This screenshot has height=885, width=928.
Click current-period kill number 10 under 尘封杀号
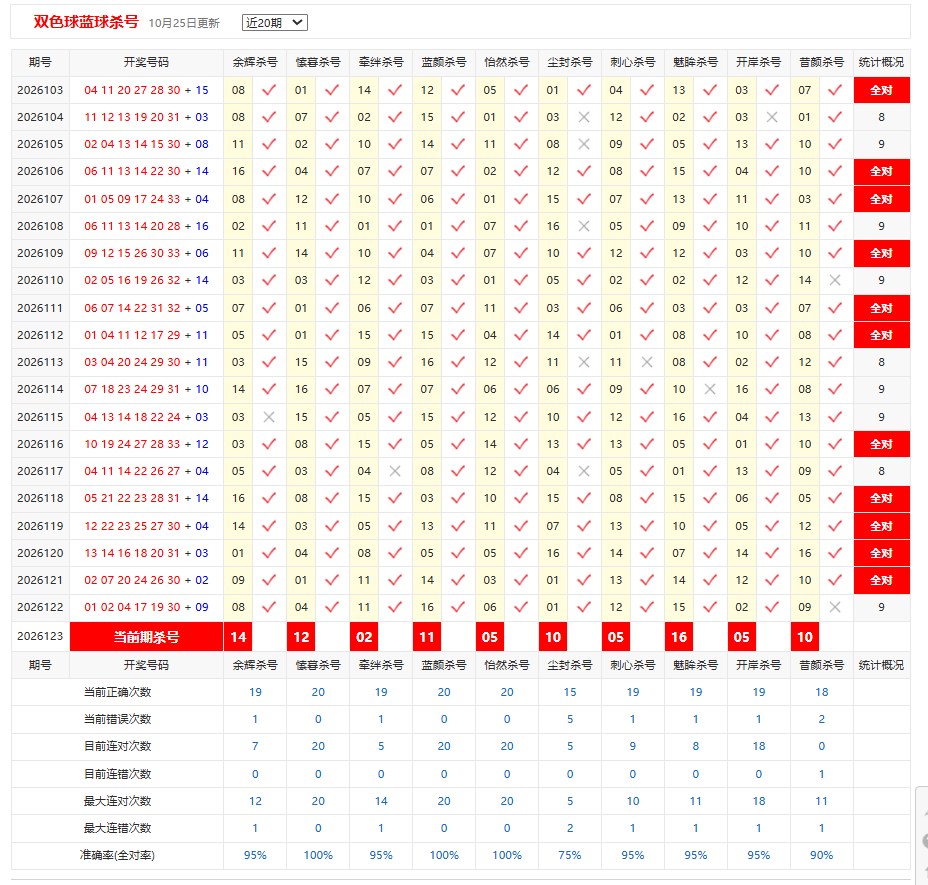click(553, 637)
